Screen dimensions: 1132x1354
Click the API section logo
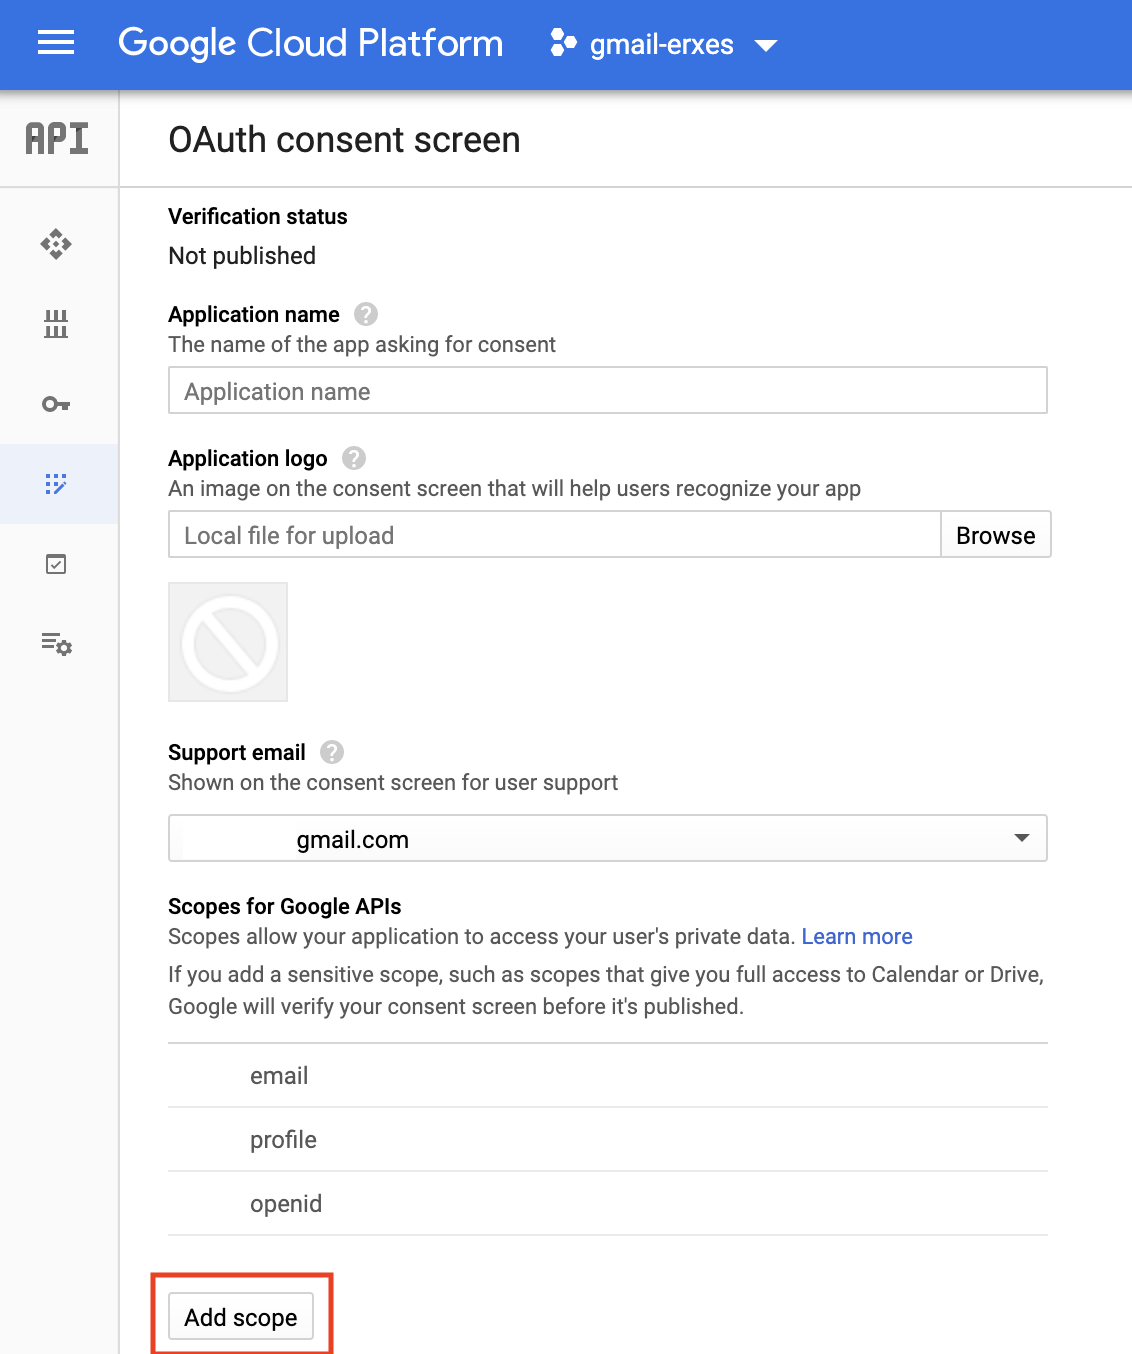[x=57, y=139]
